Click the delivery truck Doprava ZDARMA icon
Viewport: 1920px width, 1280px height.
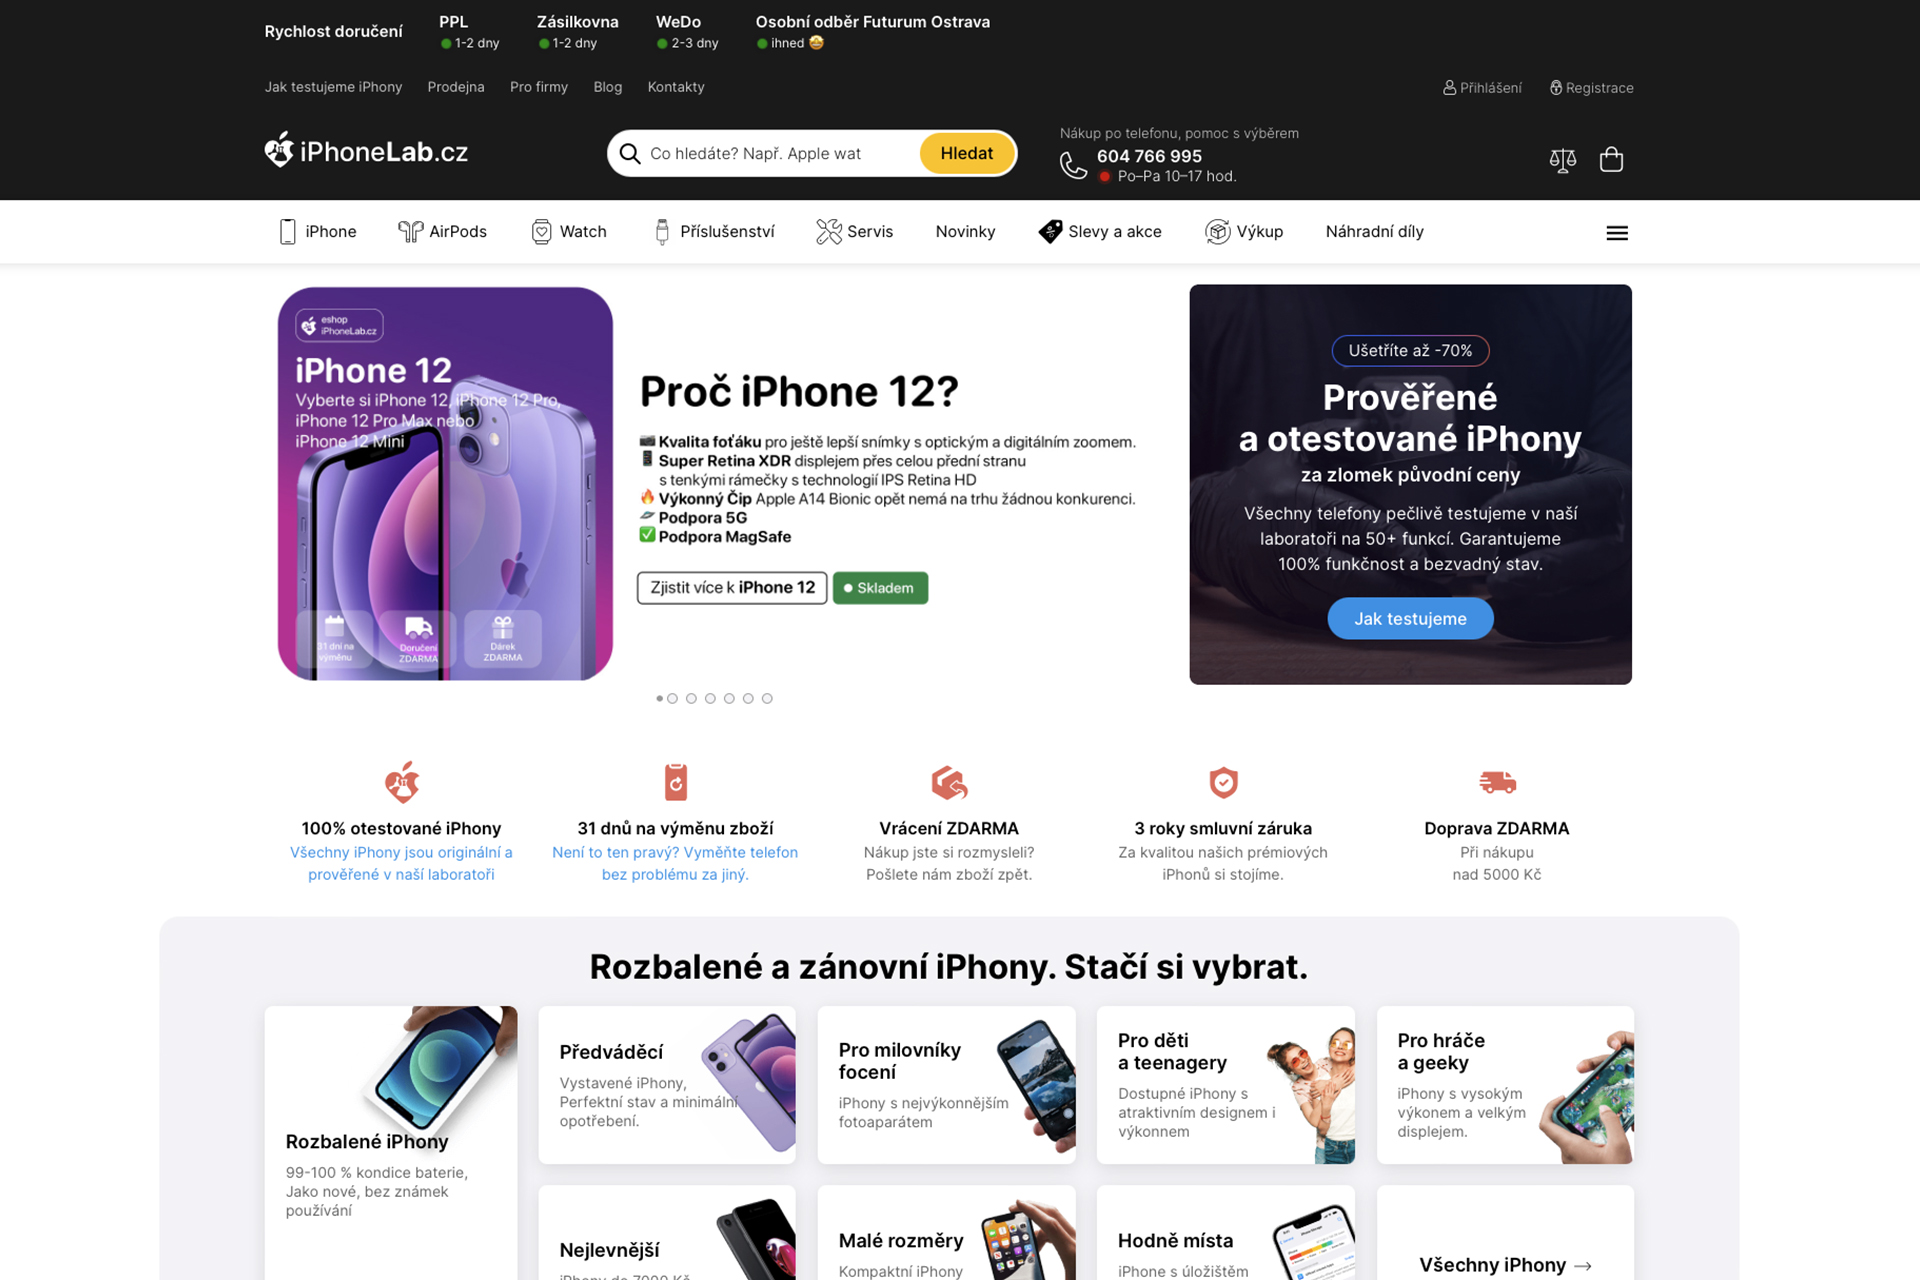[x=1497, y=782]
